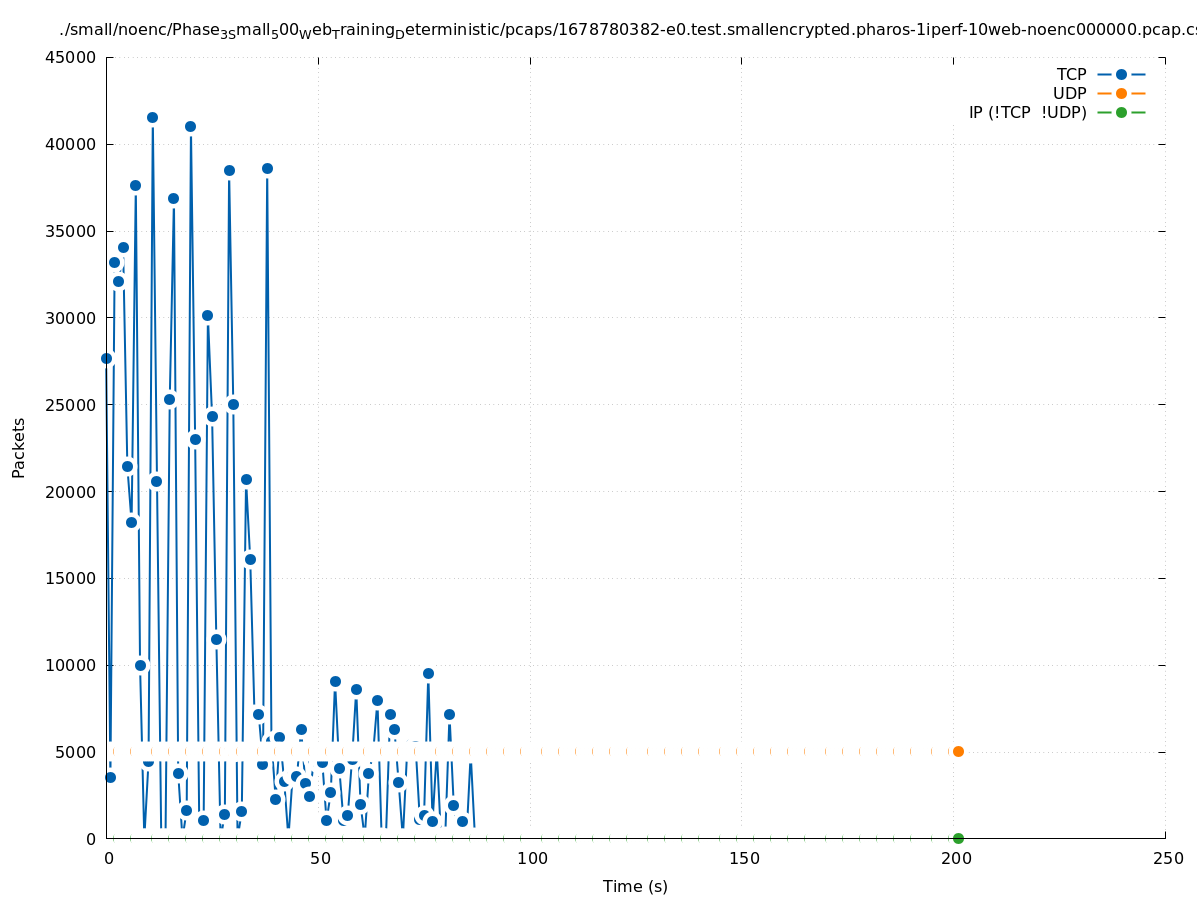Screen dimensions: 1197x900
Task: Click the 100 x-axis tick label
Action: point(532,859)
